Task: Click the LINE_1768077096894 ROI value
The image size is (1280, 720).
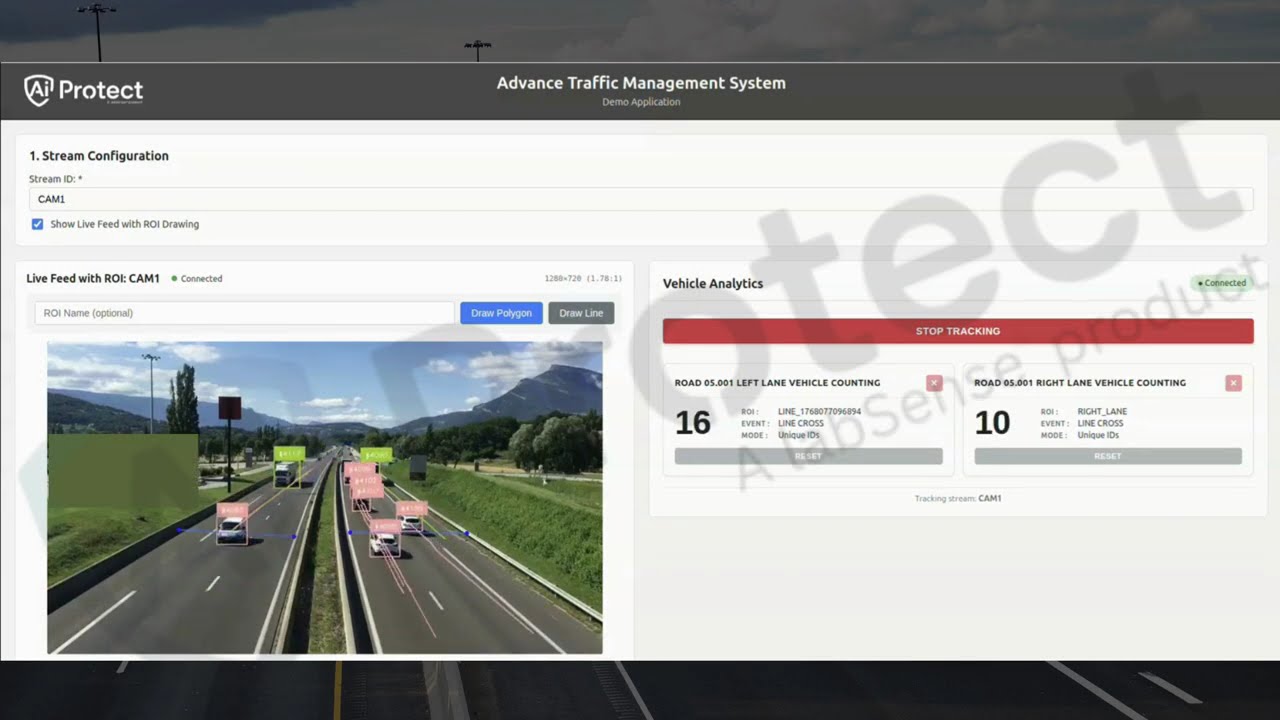Action: 819,412
